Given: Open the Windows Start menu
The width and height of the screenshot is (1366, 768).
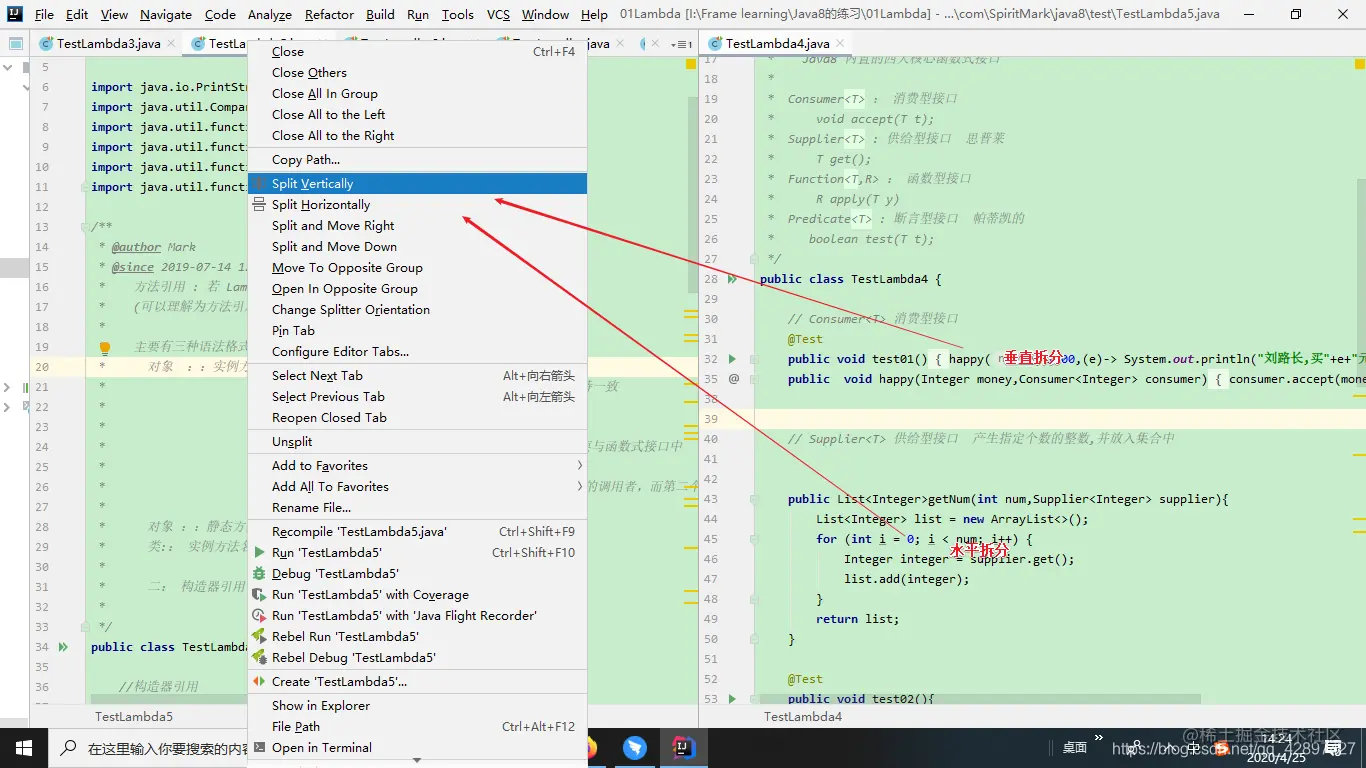Looking at the screenshot, I should click(24, 748).
